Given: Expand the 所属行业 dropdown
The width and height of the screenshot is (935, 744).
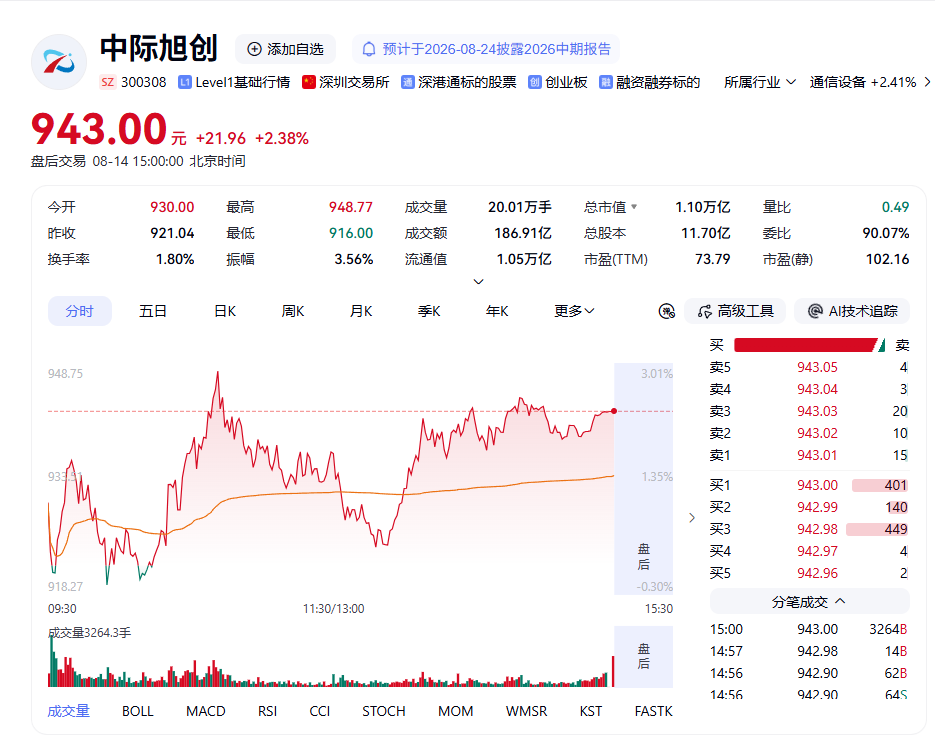Looking at the screenshot, I should coord(760,82).
